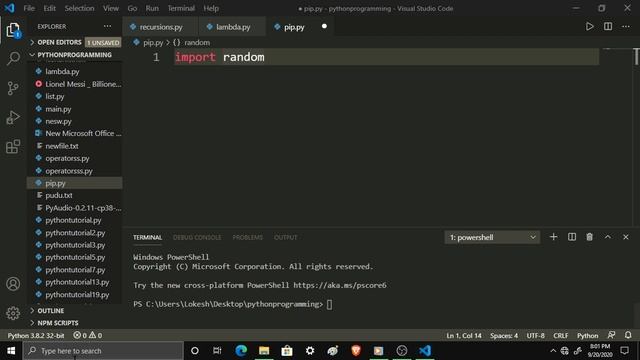Click Ln 1, Col 14 indicator
The height and width of the screenshot is (360, 640).
[464, 336]
